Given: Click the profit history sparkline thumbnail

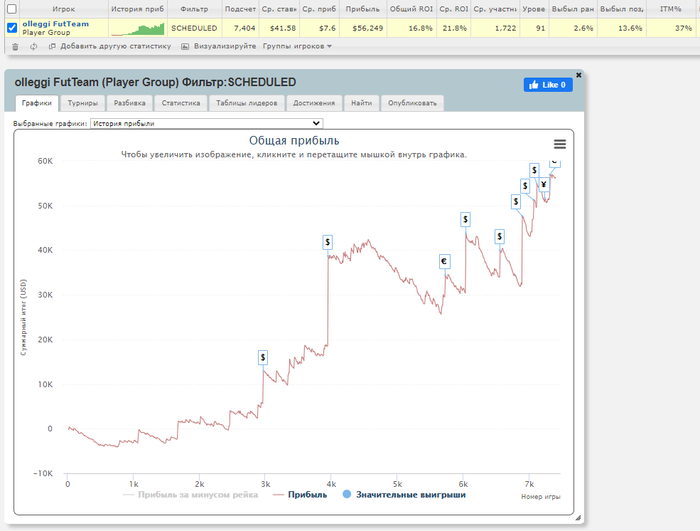Looking at the screenshot, I should [138, 29].
